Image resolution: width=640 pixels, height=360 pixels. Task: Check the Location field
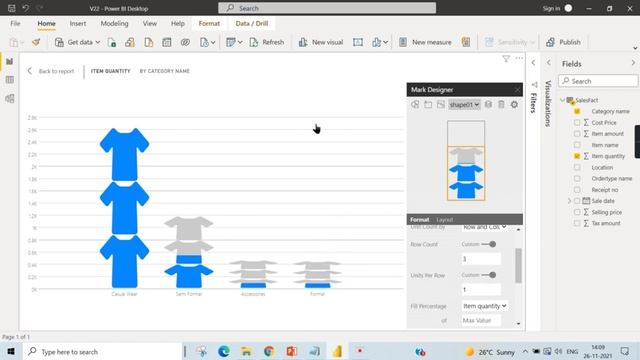[x=577, y=167]
